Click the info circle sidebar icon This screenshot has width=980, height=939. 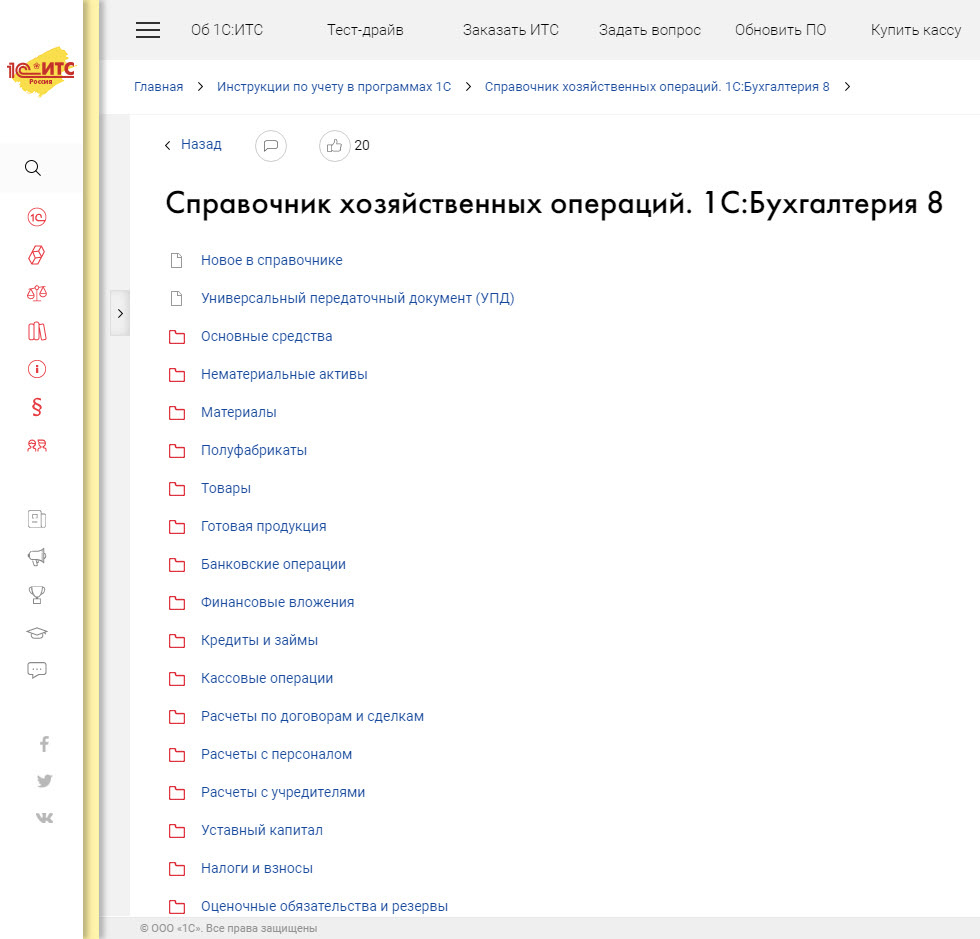click(37, 369)
